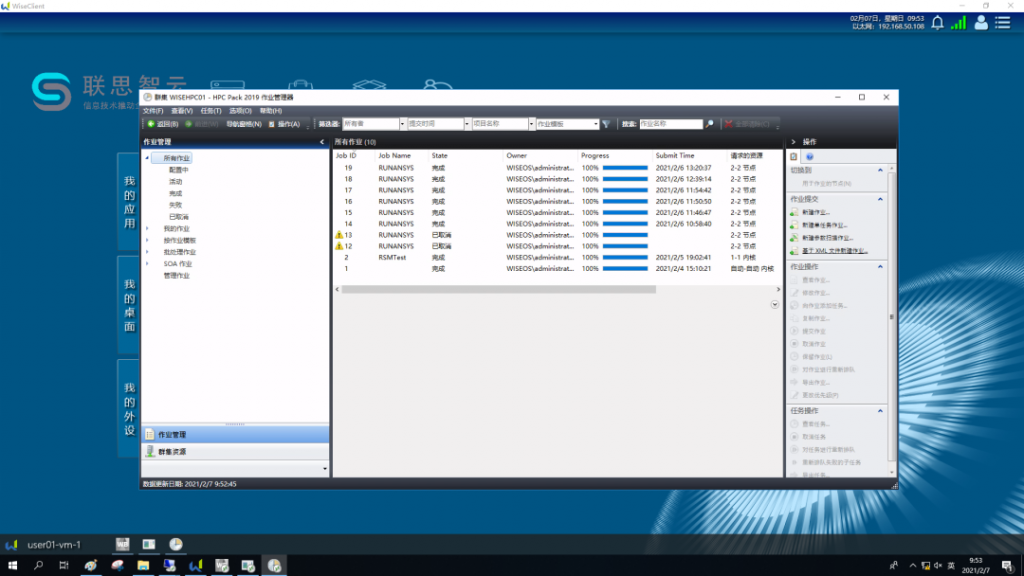Image resolution: width=1024 pixels, height=576 pixels.
Task: Expand the SOA 作业 tree node
Action: click(148, 264)
